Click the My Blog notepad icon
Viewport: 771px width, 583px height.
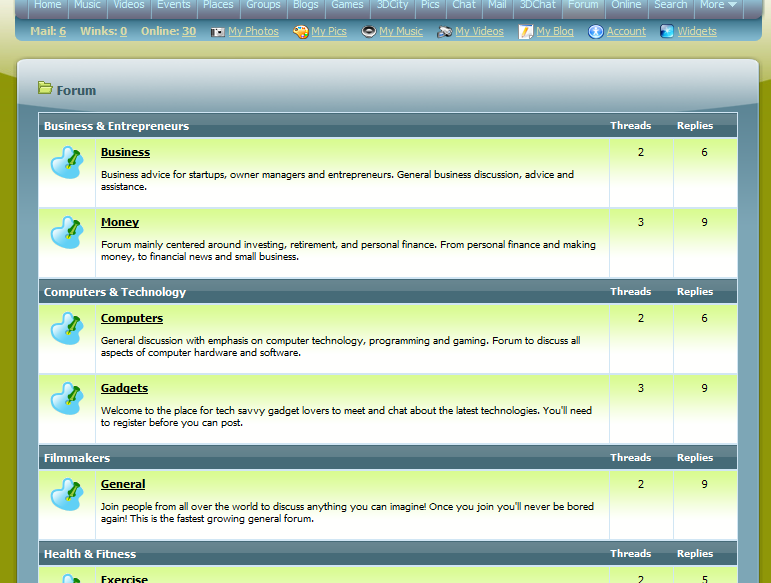(526, 32)
